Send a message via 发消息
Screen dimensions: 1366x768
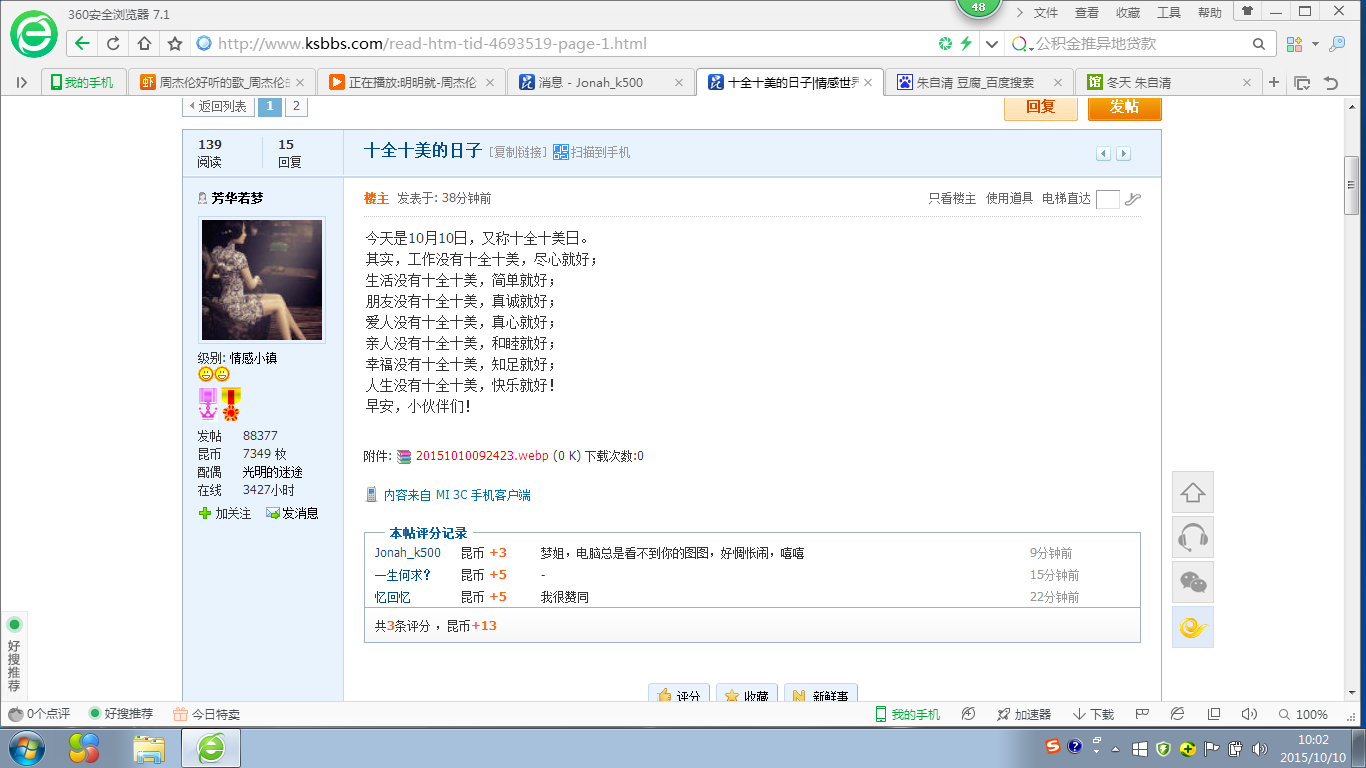pyautogui.click(x=292, y=513)
